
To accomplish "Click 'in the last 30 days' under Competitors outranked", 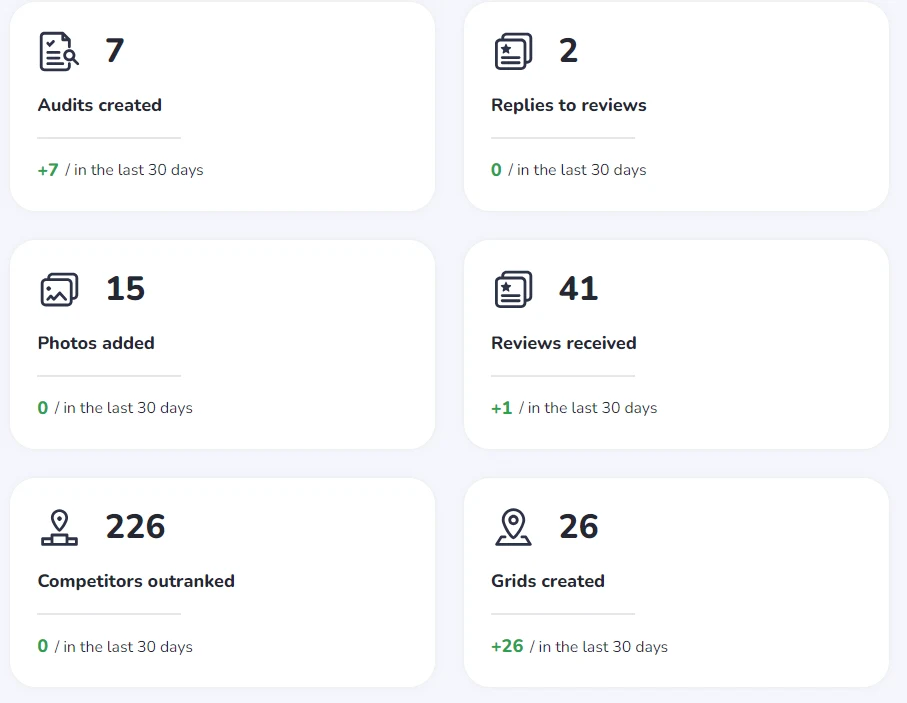I will [x=128, y=646].
